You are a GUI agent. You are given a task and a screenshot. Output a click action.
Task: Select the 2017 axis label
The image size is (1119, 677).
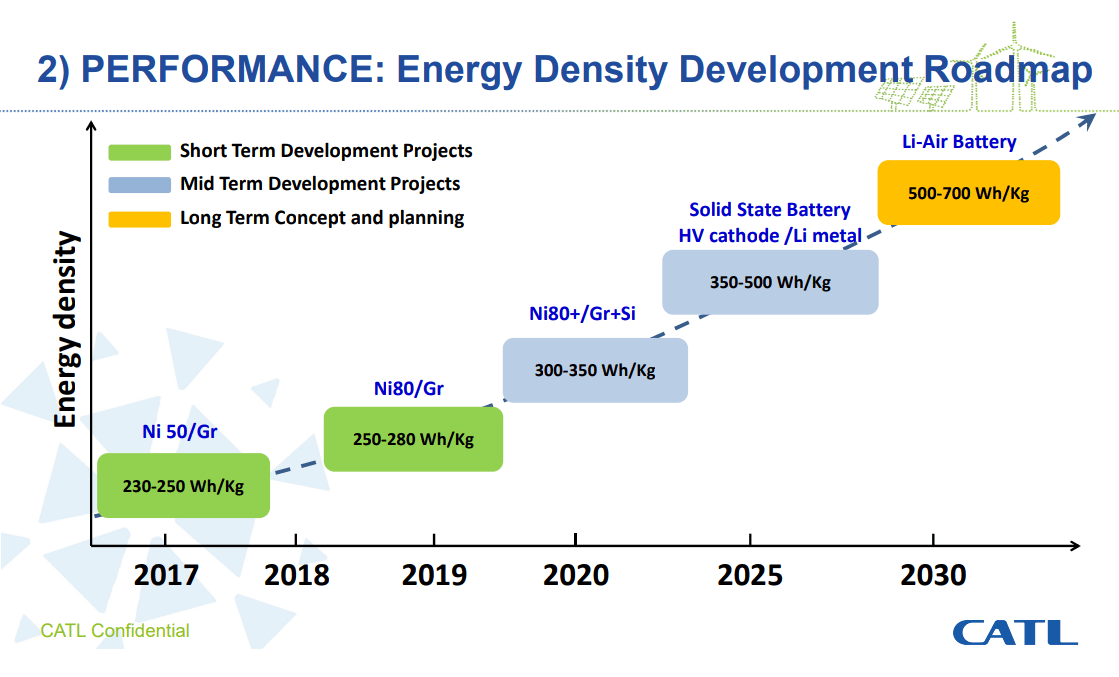pos(168,575)
